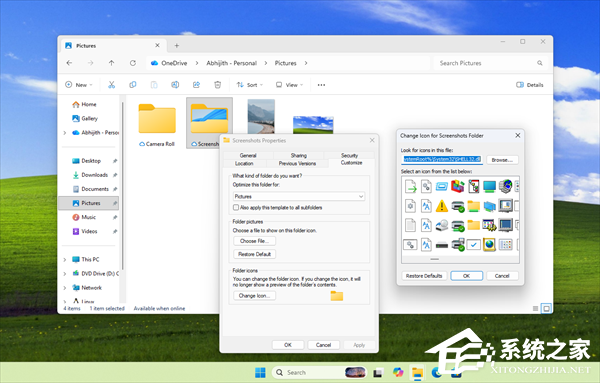
Task: Switch to the Location tab
Action: (x=244, y=163)
